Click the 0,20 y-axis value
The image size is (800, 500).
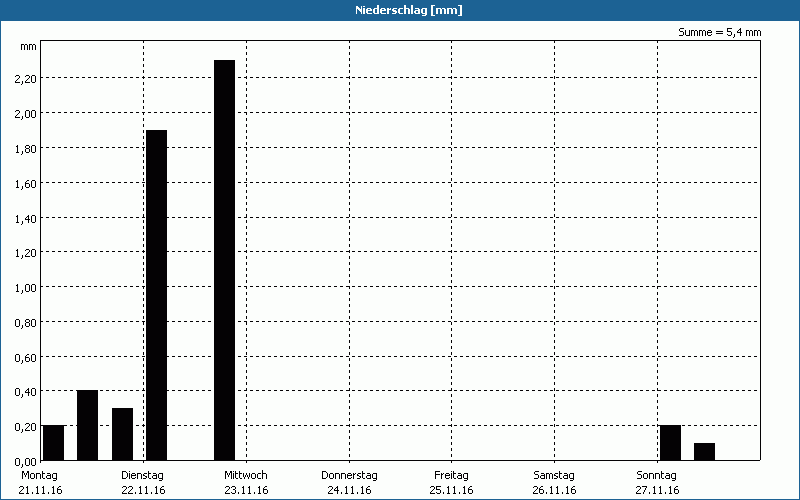click(x=25, y=427)
